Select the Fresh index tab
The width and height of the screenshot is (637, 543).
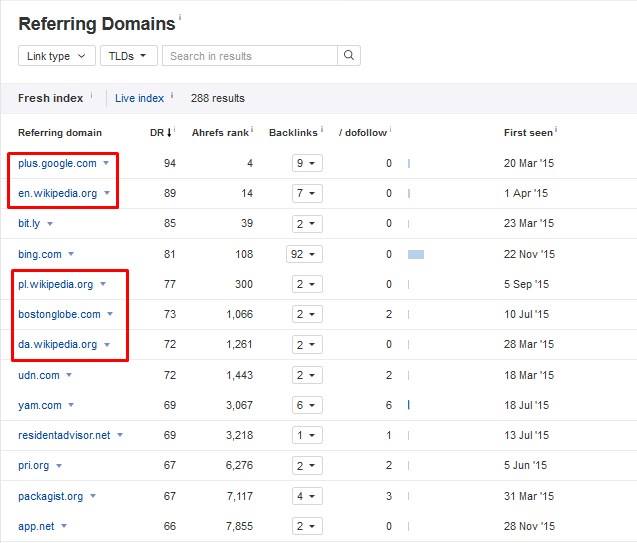(x=50, y=98)
